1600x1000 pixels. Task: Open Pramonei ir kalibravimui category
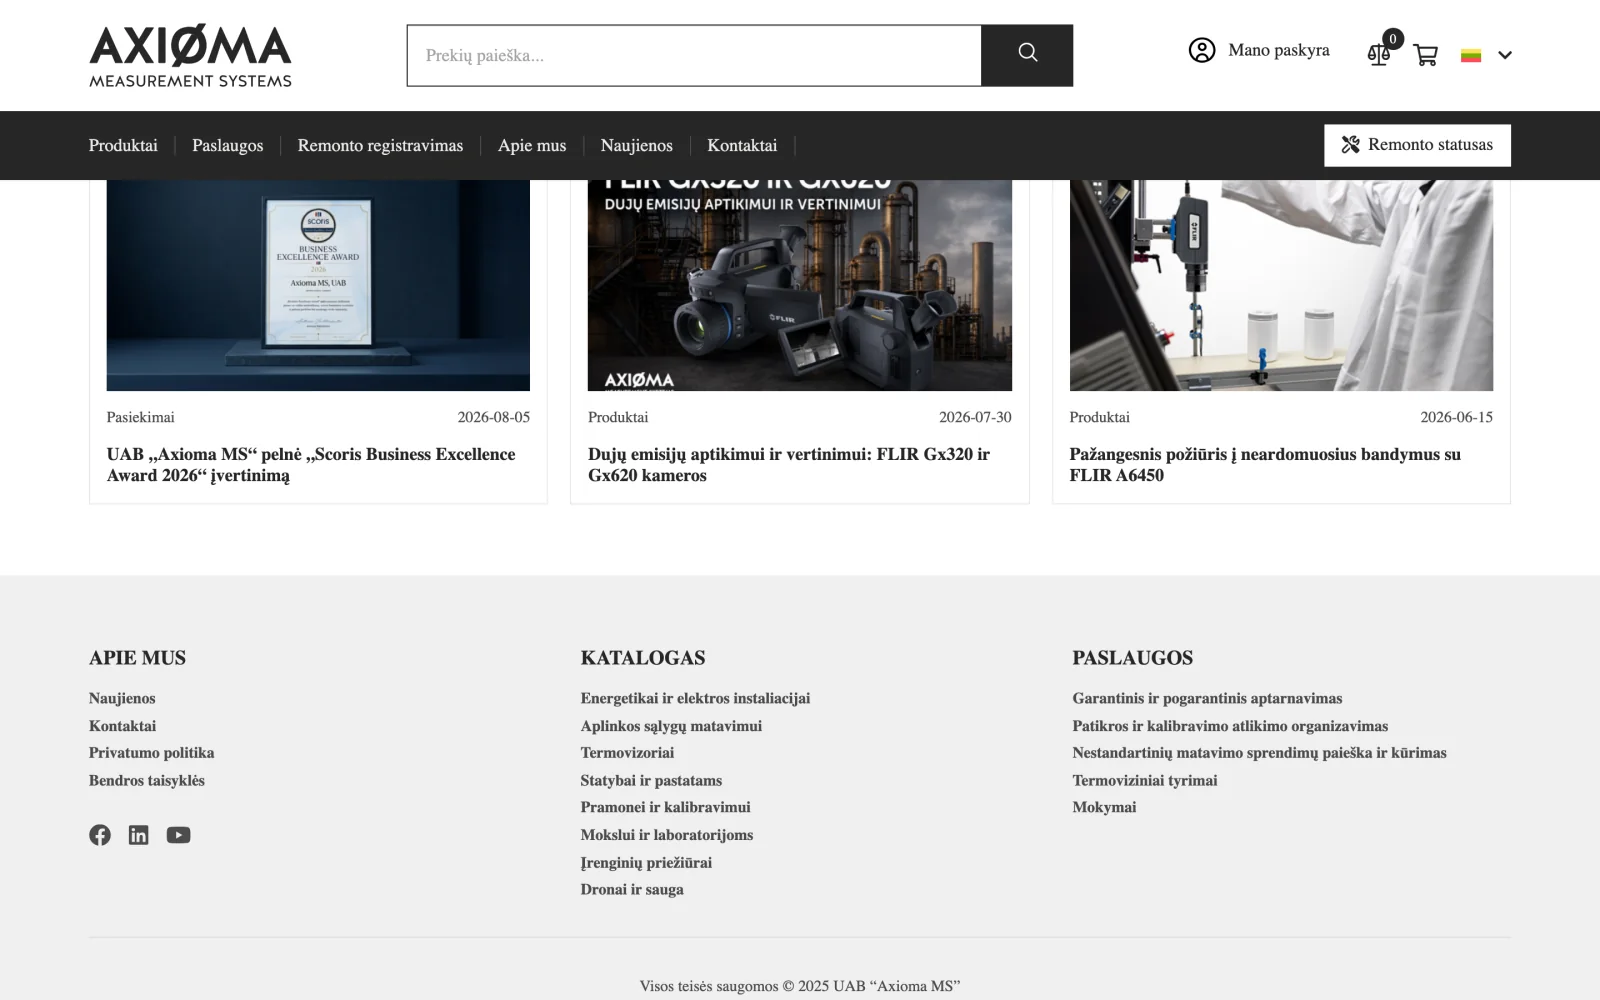pos(665,807)
